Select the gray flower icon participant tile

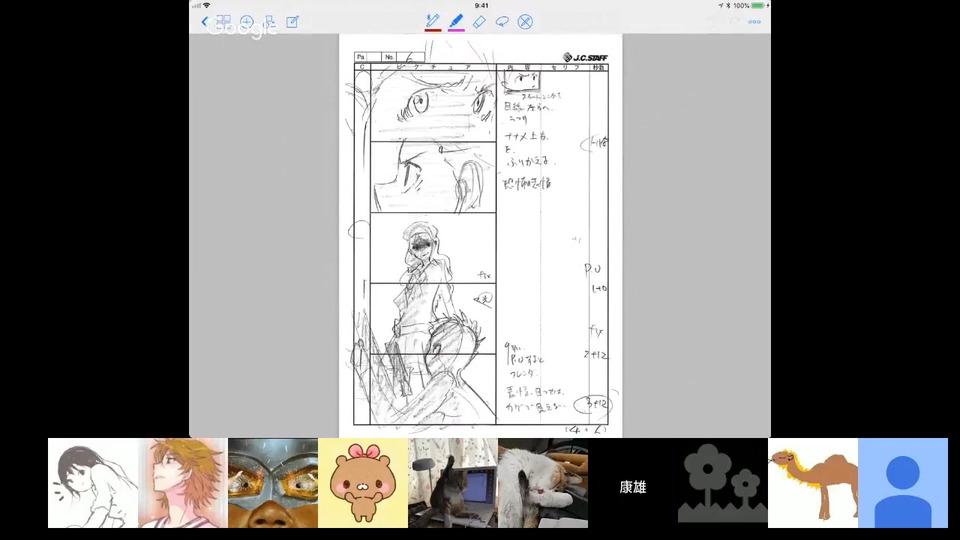pyautogui.click(x=723, y=483)
